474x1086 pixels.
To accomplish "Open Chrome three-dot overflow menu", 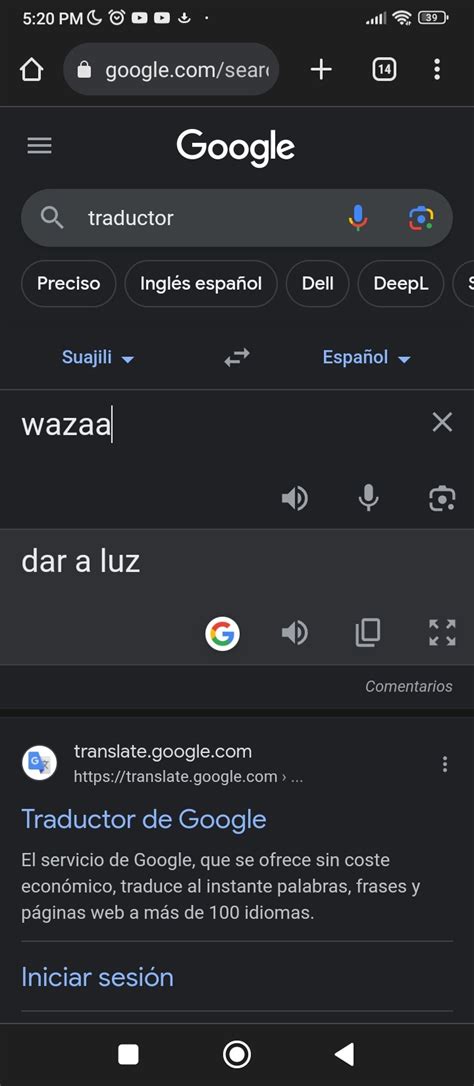I will pos(437,69).
